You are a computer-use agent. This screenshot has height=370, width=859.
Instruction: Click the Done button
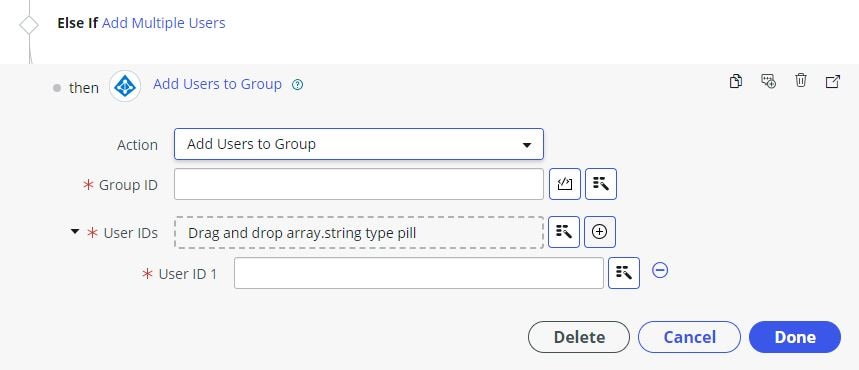[795, 337]
